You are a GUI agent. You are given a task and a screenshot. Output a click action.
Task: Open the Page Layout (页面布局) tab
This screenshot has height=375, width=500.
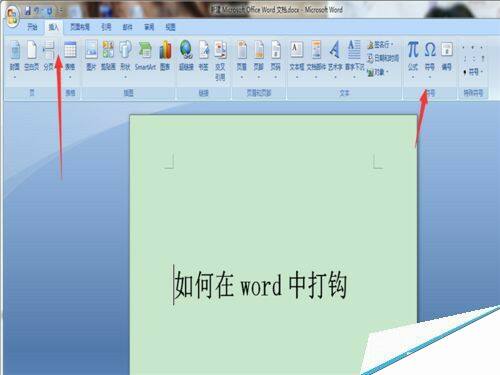pyautogui.click(x=80, y=27)
